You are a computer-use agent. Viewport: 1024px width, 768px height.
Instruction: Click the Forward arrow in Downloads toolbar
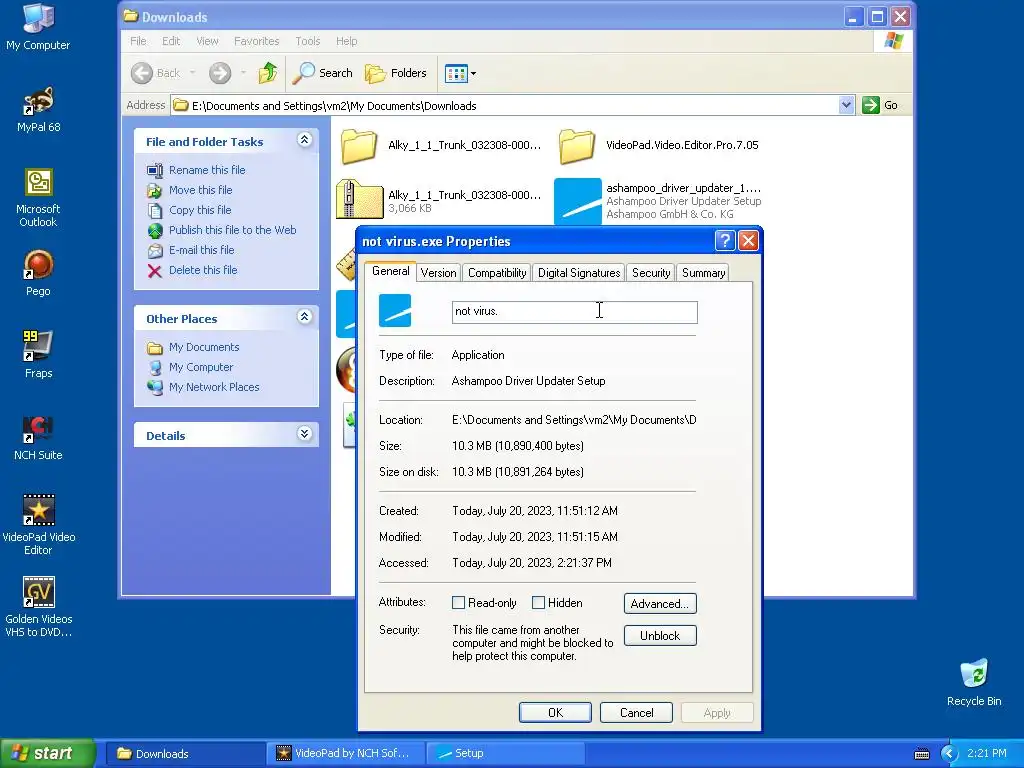click(220, 73)
